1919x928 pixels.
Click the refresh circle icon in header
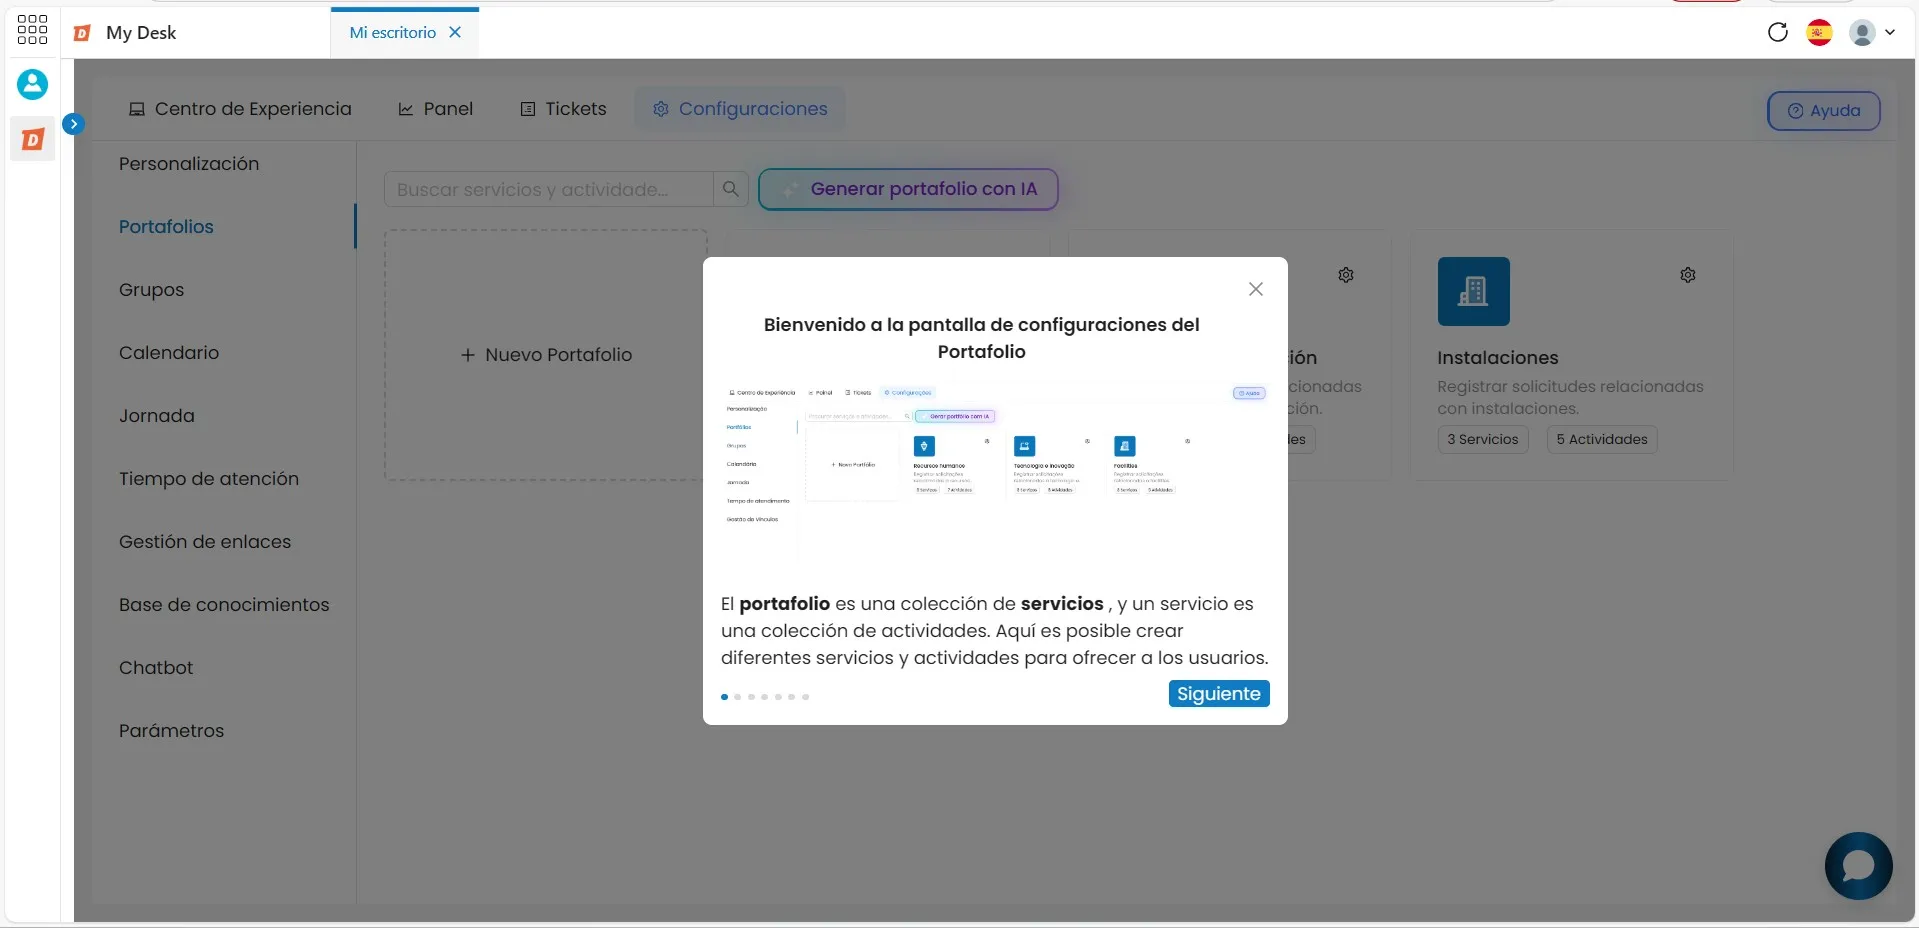coord(1777,32)
